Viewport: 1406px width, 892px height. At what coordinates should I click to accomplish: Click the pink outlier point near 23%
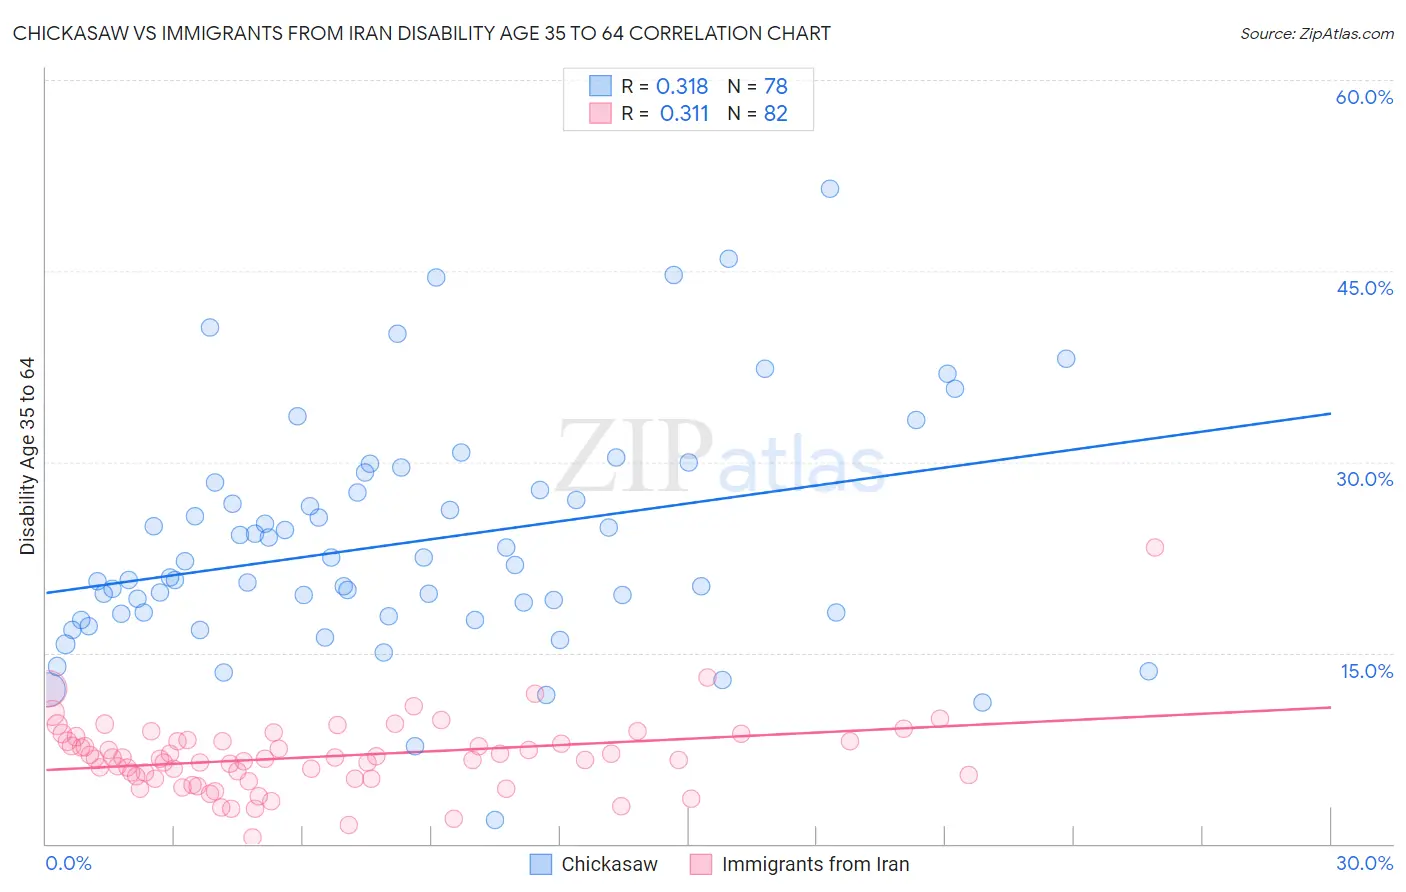click(x=1155, y=547)
